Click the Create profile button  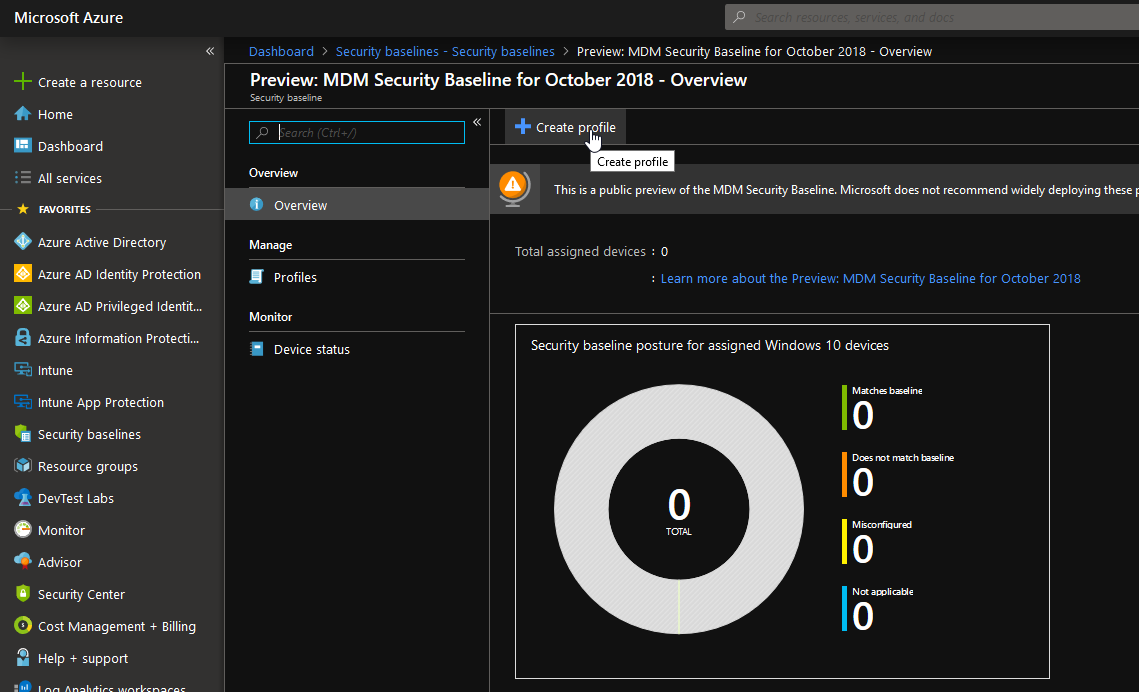pos(565,127)
